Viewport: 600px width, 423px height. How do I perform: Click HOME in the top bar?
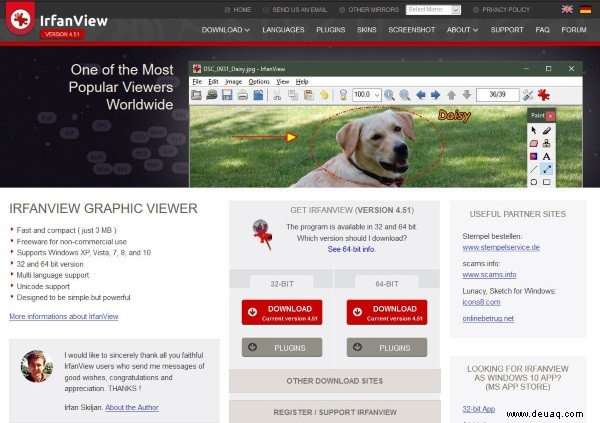238,10
